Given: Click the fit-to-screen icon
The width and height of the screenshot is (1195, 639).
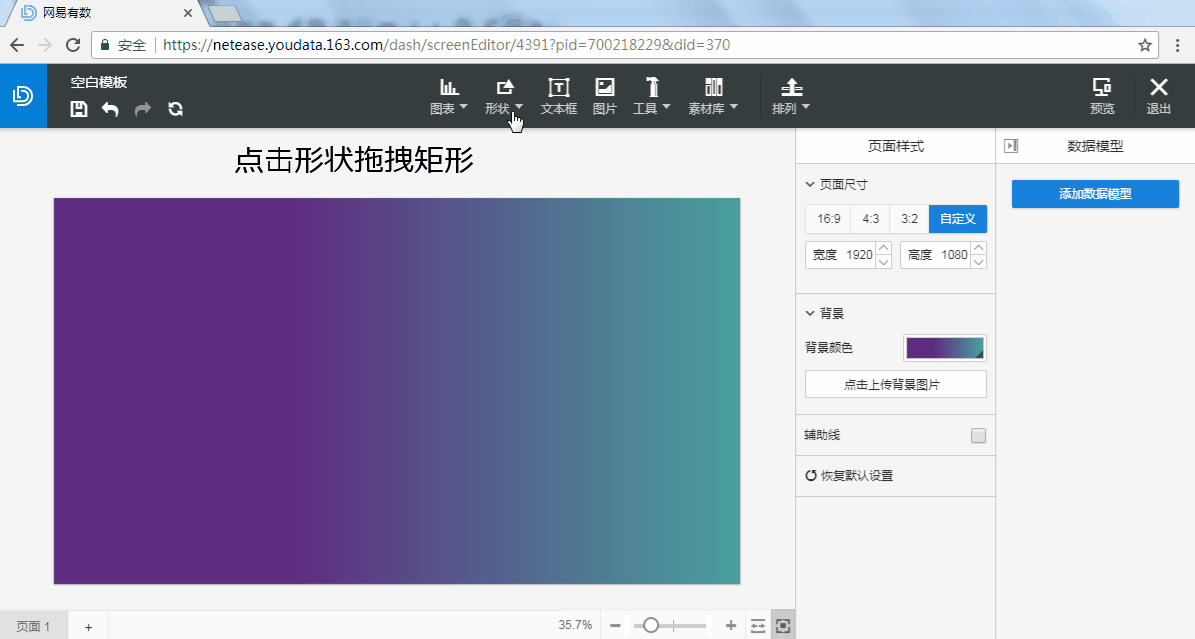Looking at the screenshot, I should tap(783, 626).
